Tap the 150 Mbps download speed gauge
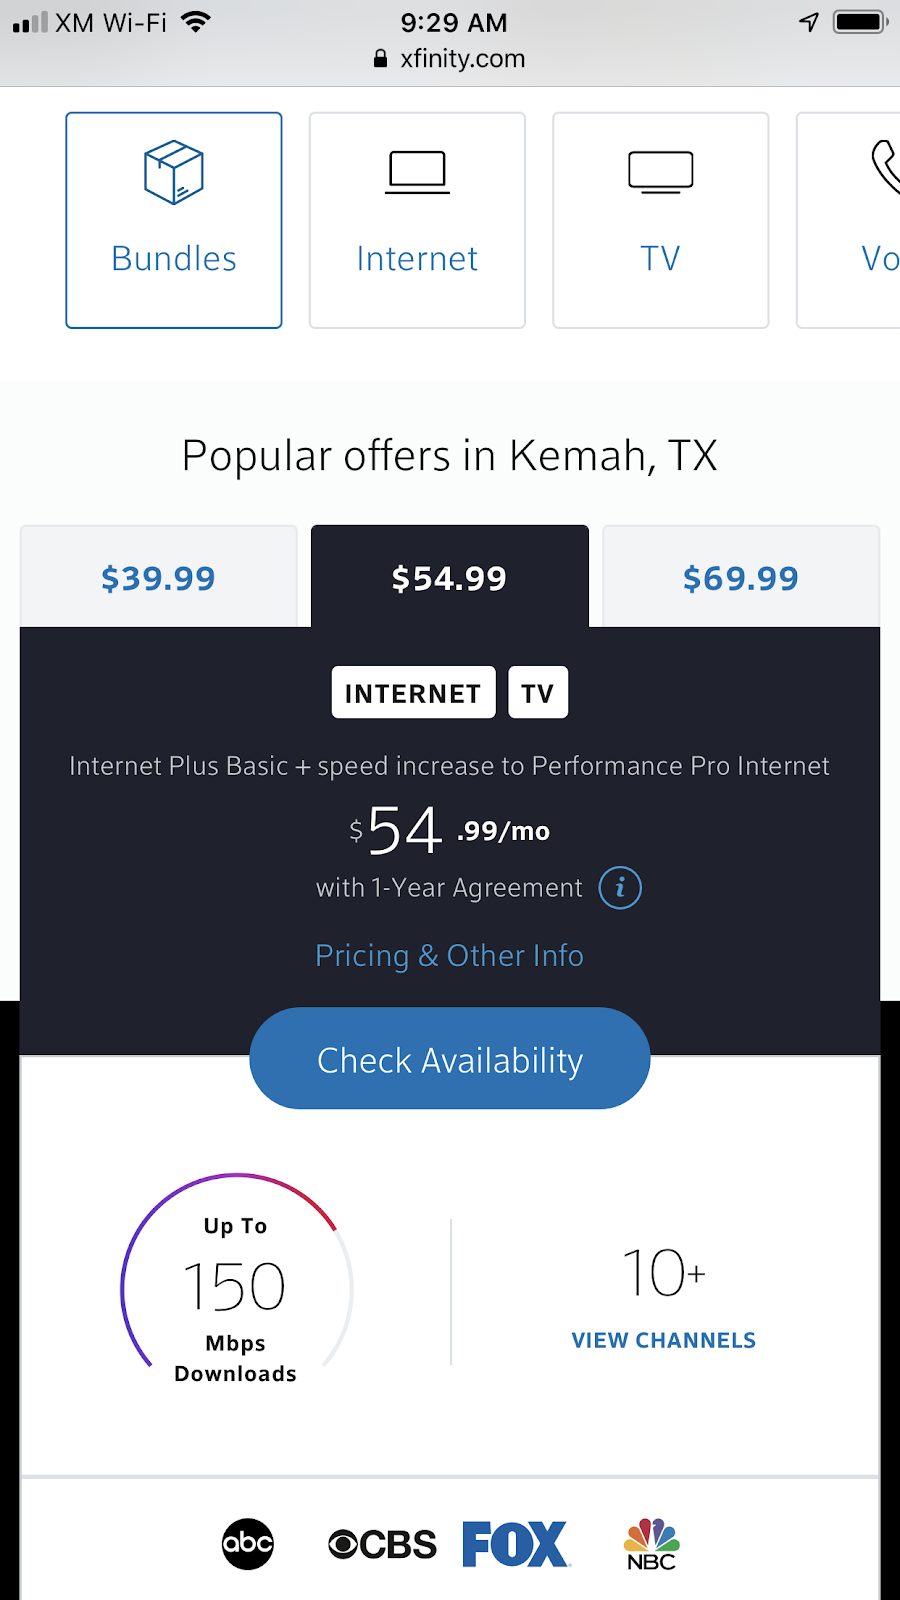Viewport: 900px width, 1600px height. pos(236,1286)
